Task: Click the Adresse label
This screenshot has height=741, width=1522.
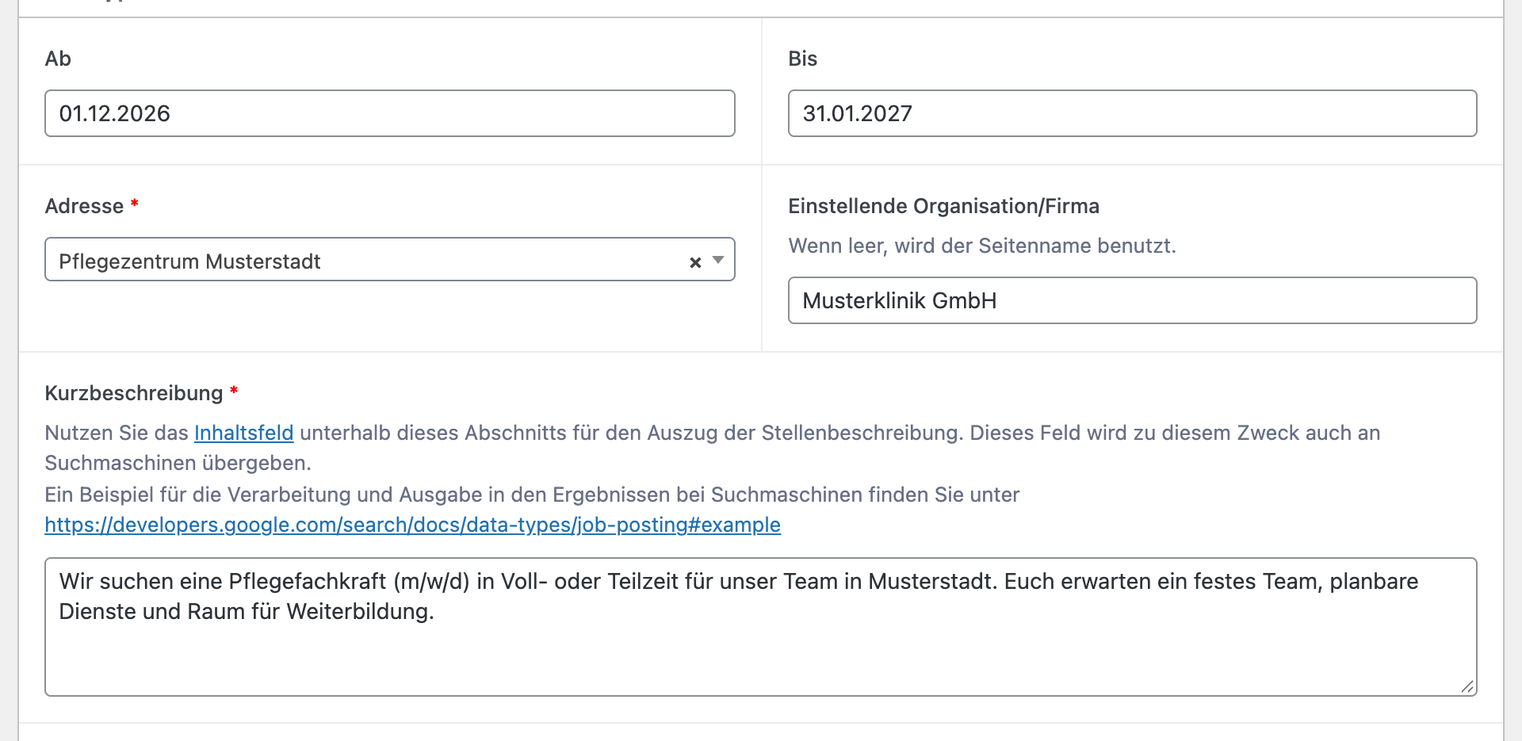Action: [x=84, y=206]
